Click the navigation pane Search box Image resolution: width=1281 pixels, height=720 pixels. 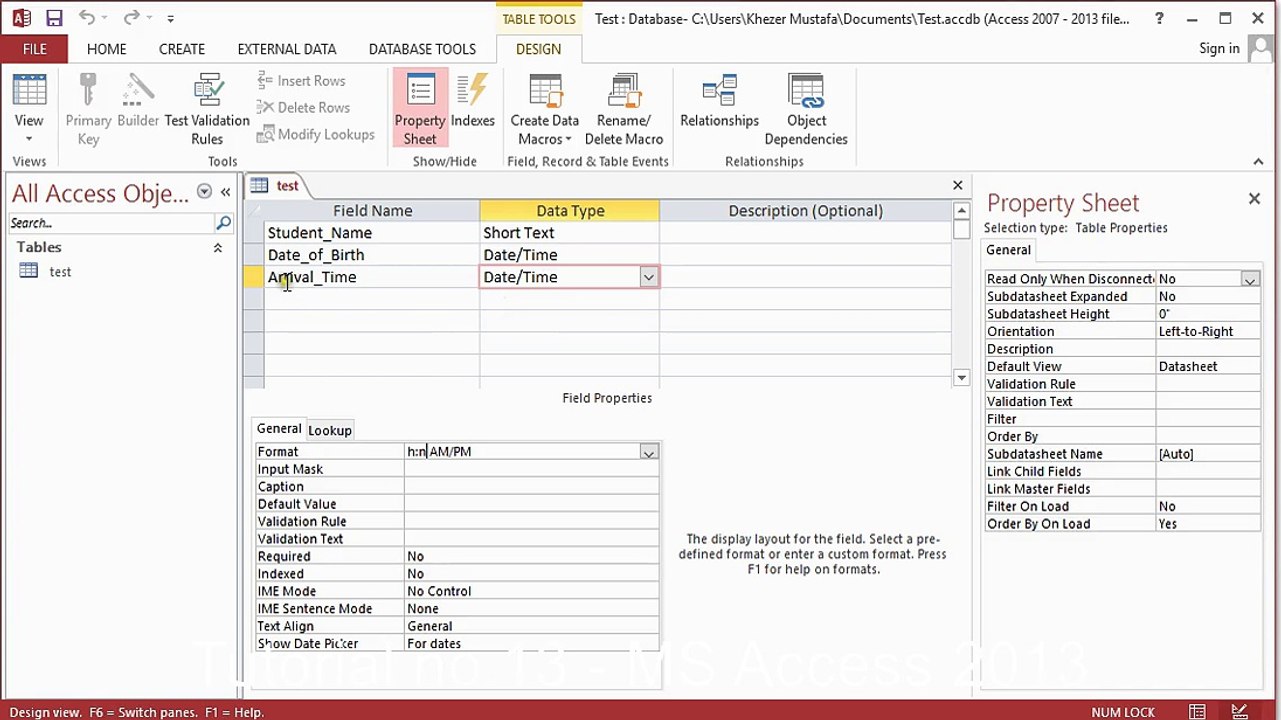pos(111,223)
